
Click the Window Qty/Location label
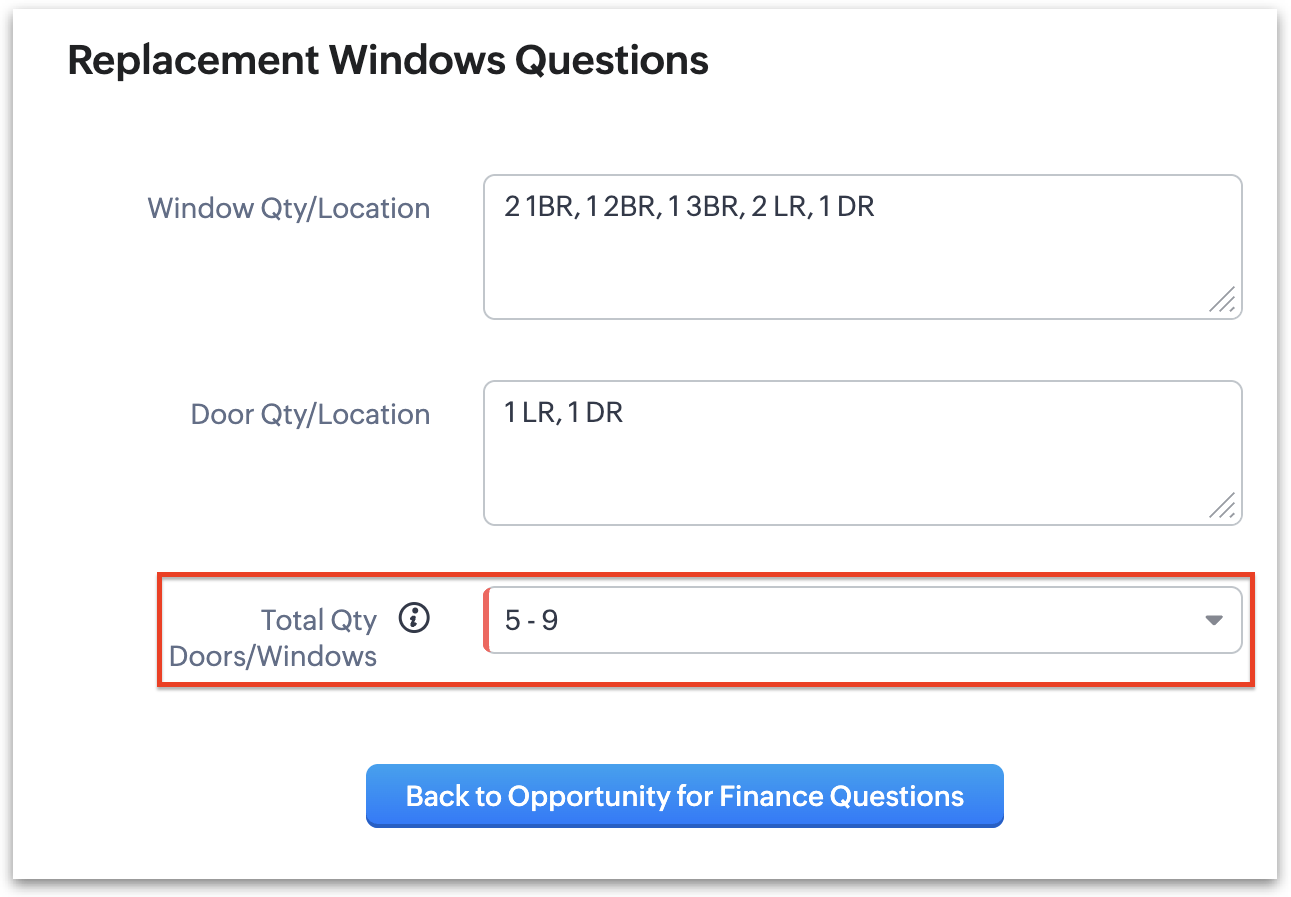tap(288, 208)
